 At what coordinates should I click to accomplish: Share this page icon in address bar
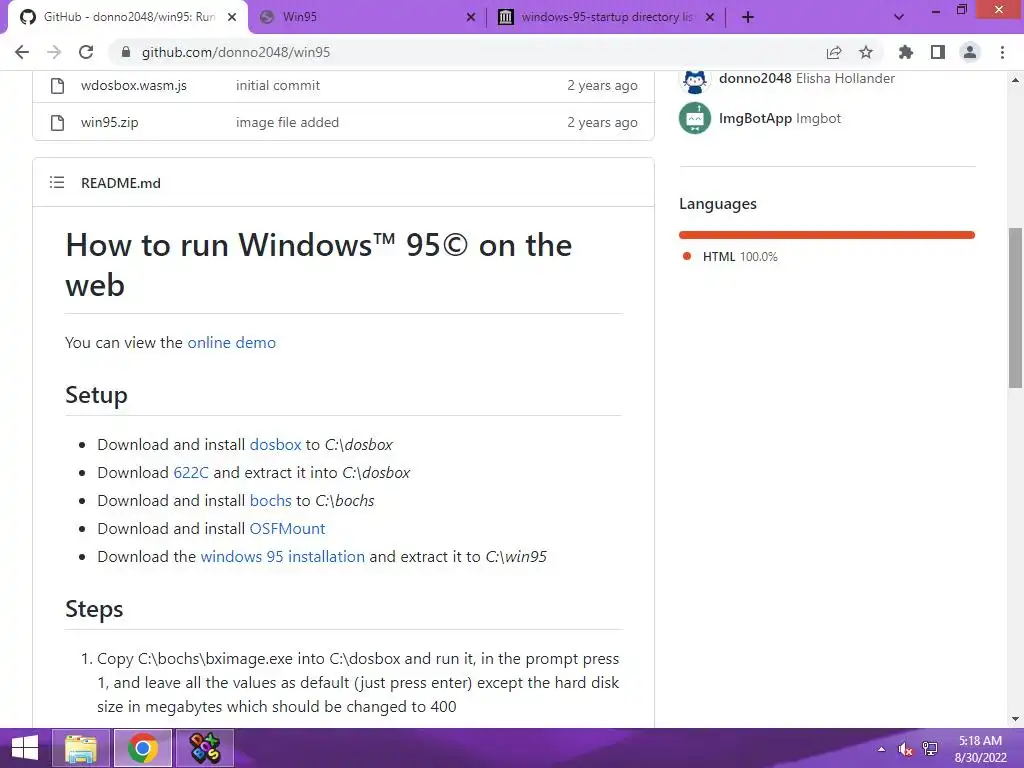tap(834, 52)
